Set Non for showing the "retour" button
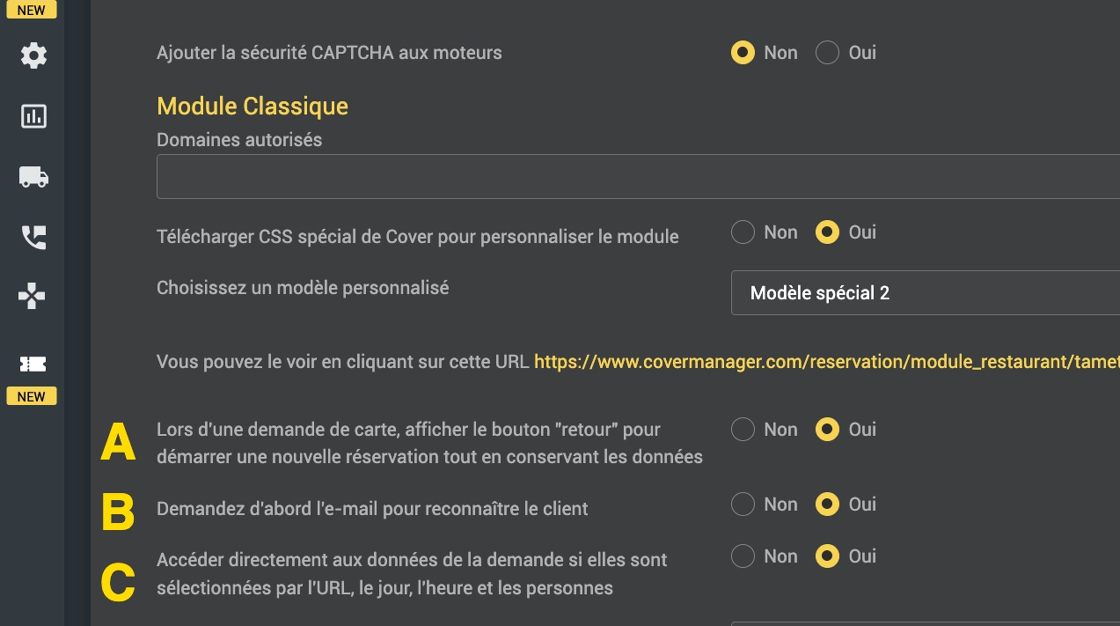The image size is (1120, 626). 743,429
